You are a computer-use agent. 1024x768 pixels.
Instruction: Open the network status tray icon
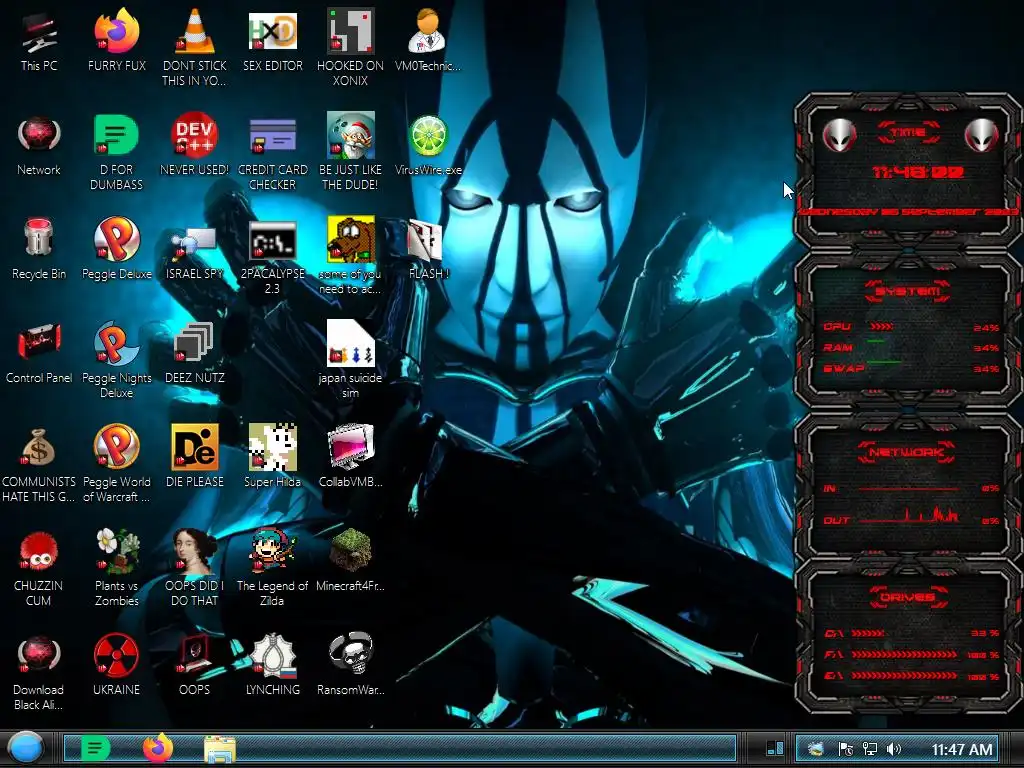(x=870, y=749)
